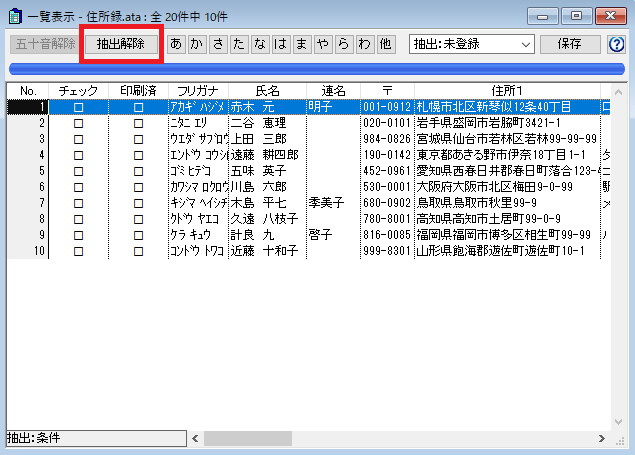Screen dimensions: 635x455
Task: Tick the チェック box for row 1
Action: pyautogui.click(x=78, y=107)
